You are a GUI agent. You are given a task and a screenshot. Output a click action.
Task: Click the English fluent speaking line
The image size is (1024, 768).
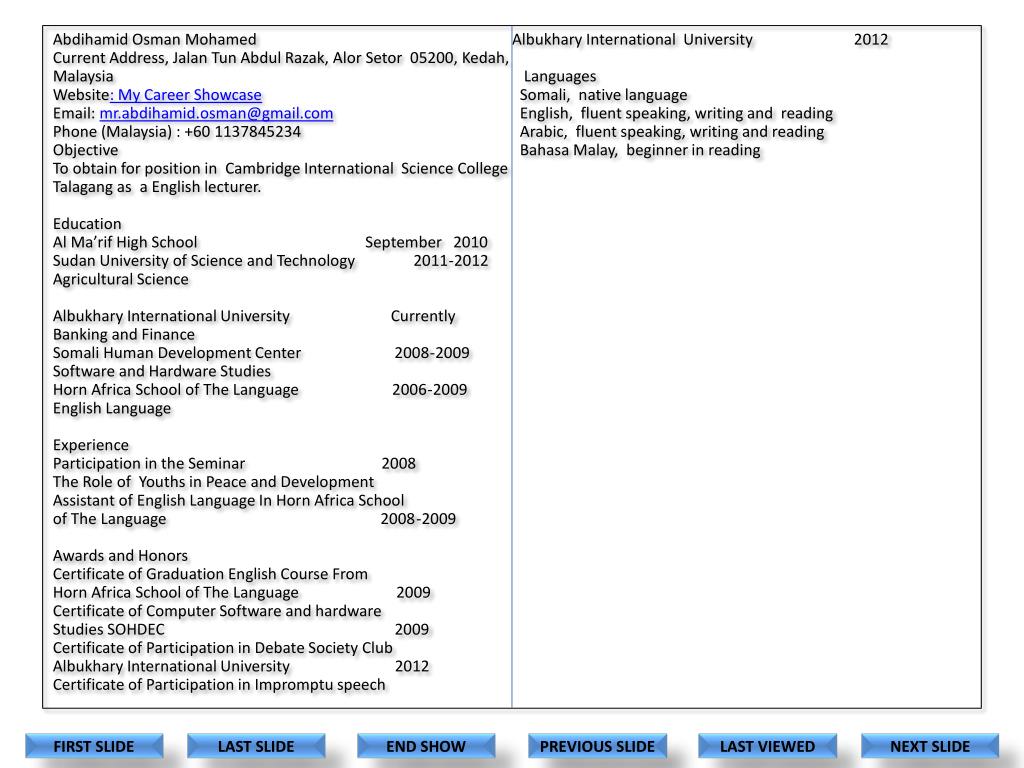coord(677,113)
